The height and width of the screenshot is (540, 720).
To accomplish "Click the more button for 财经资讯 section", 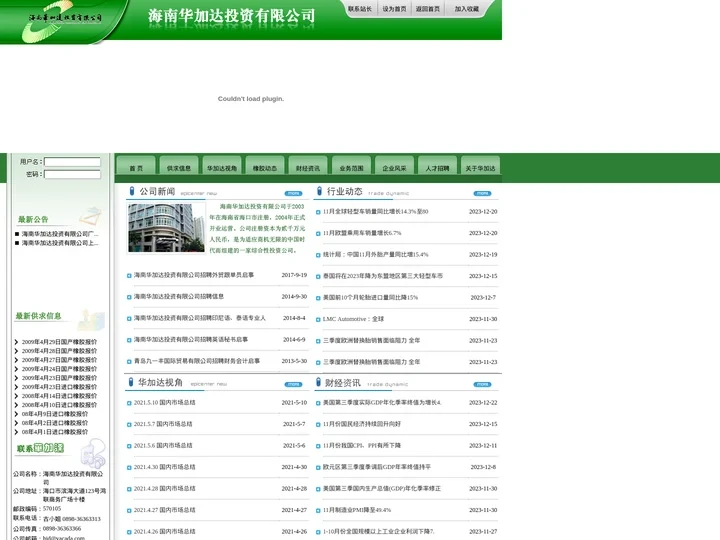I will tap(482, 384).
